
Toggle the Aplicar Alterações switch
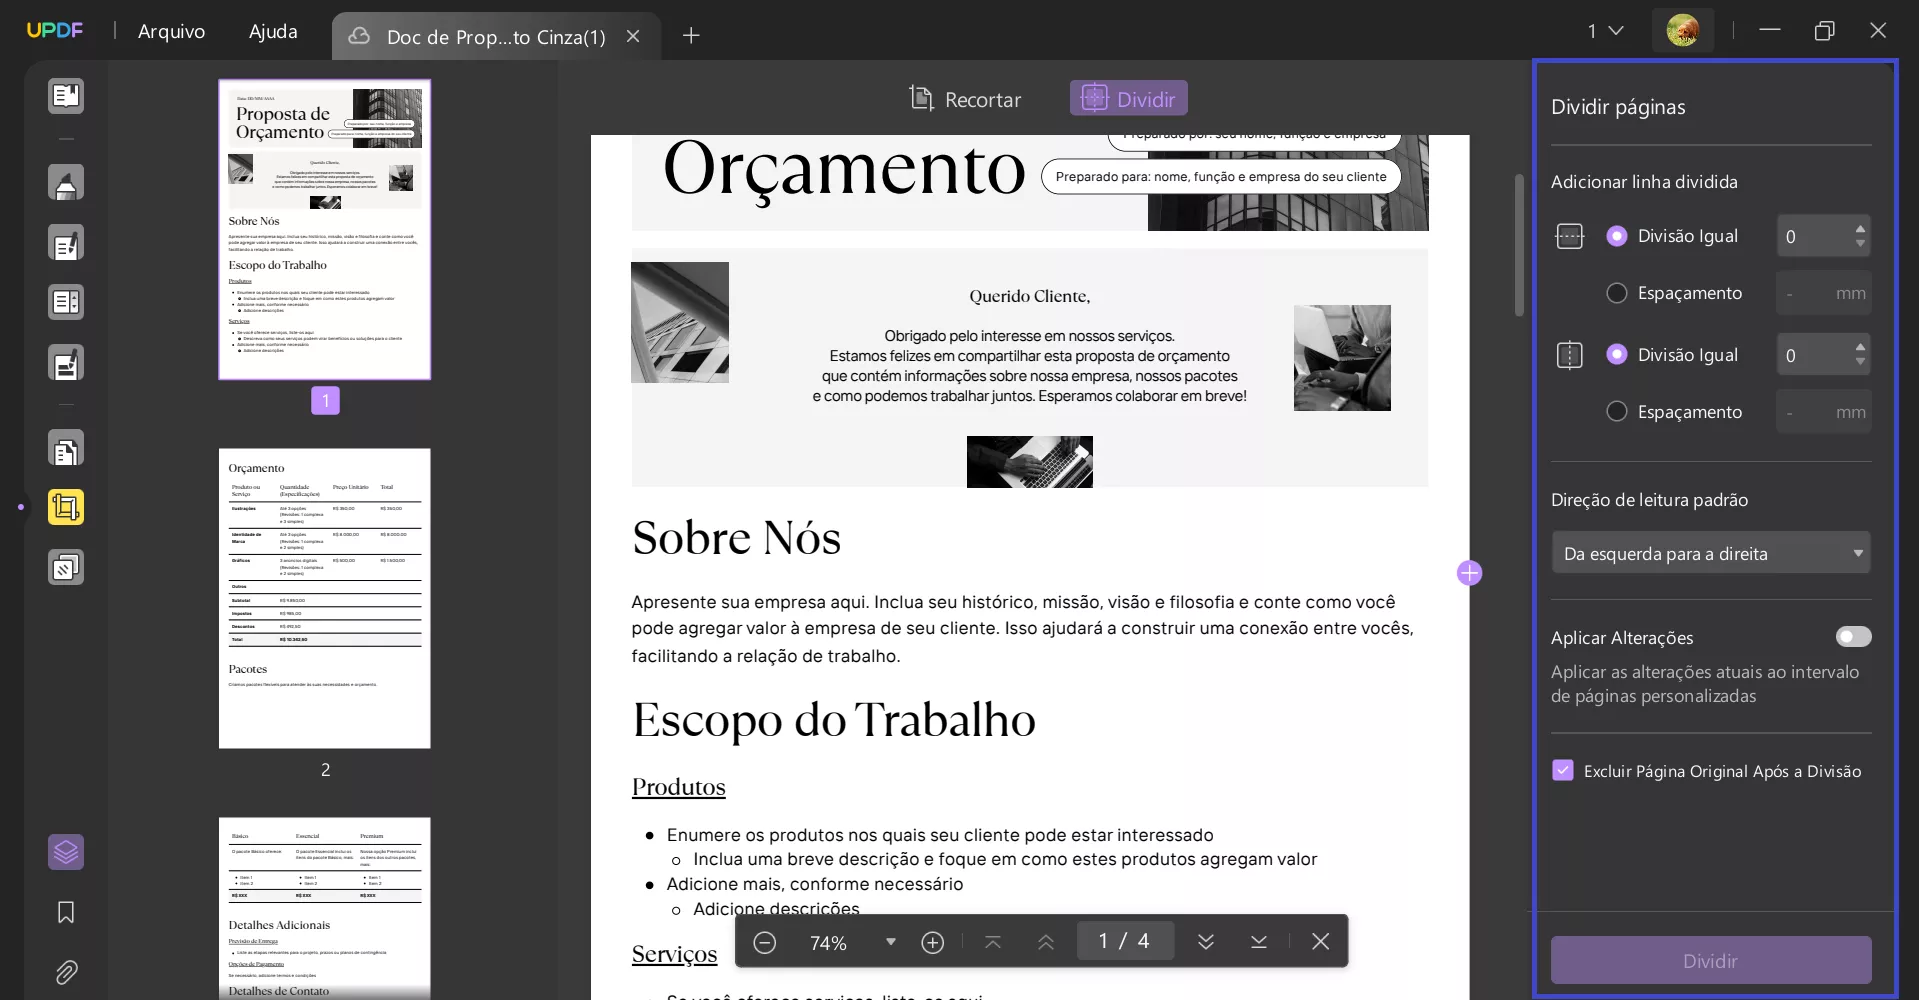[x=1852, y=637]
